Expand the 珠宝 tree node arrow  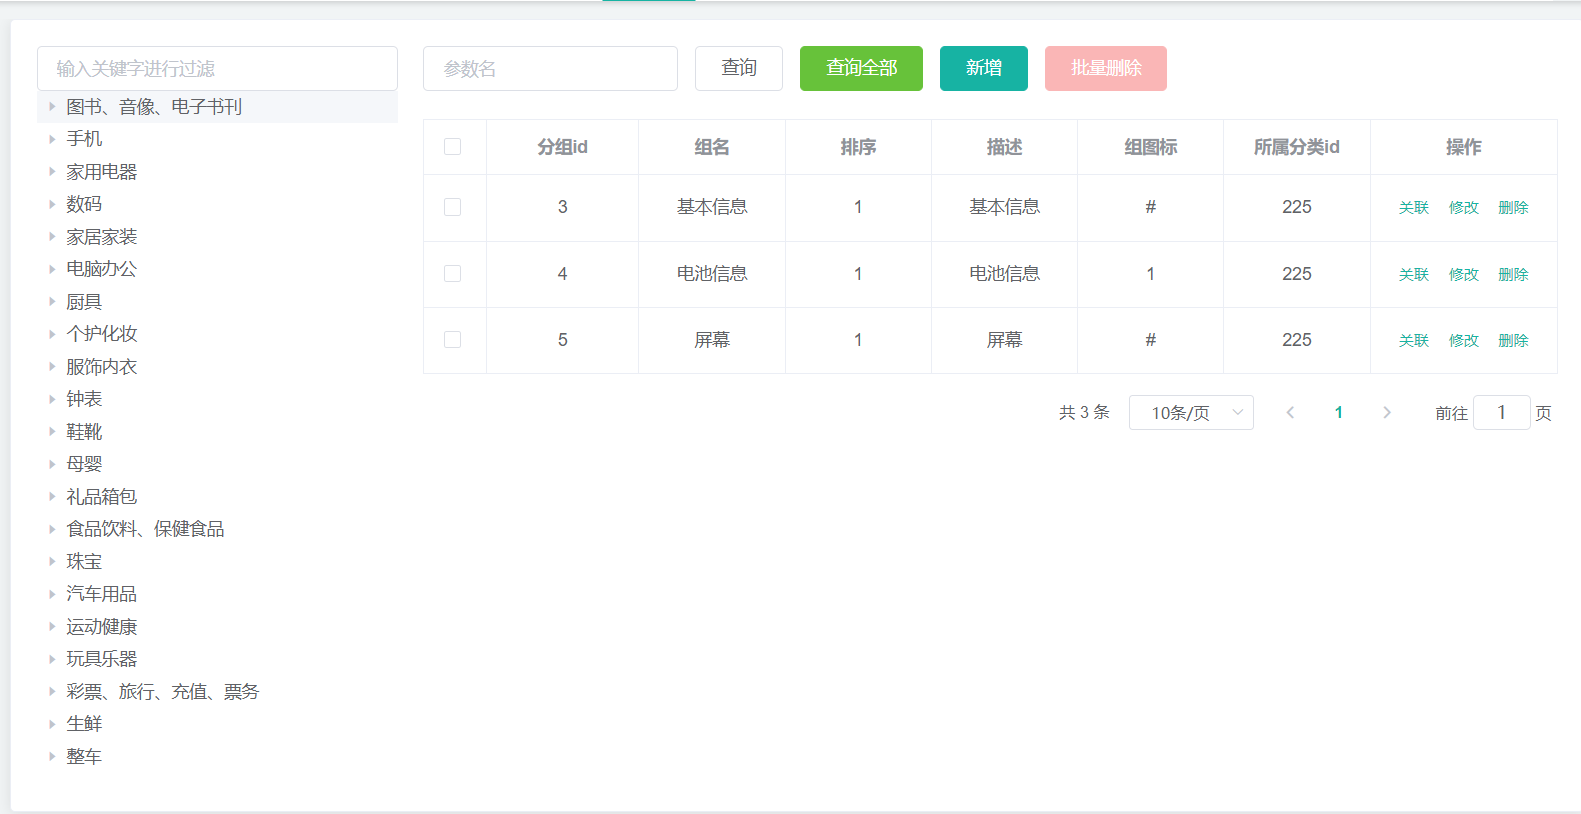(x=52, y=561)
